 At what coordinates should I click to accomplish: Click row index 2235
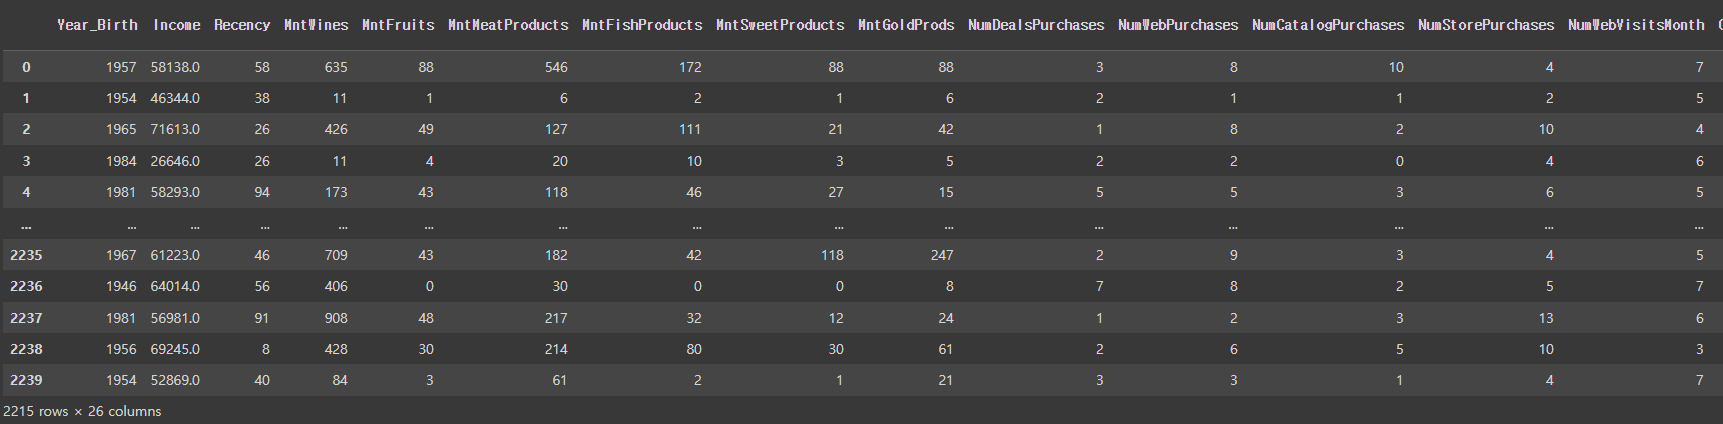(26, 255)
